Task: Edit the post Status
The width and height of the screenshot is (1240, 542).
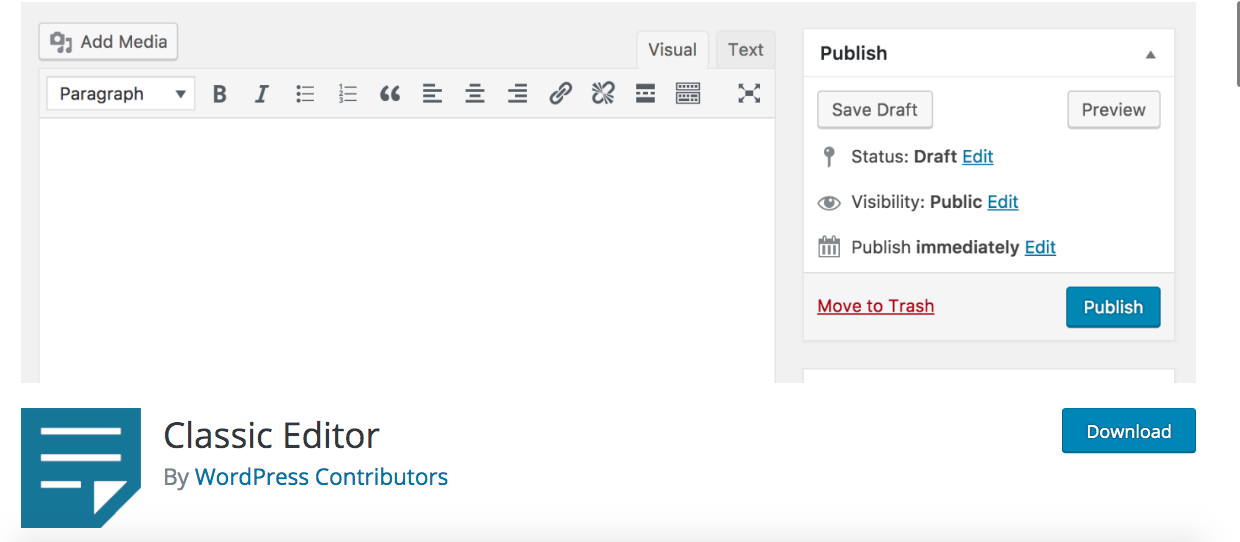Action: pos(977,157)
